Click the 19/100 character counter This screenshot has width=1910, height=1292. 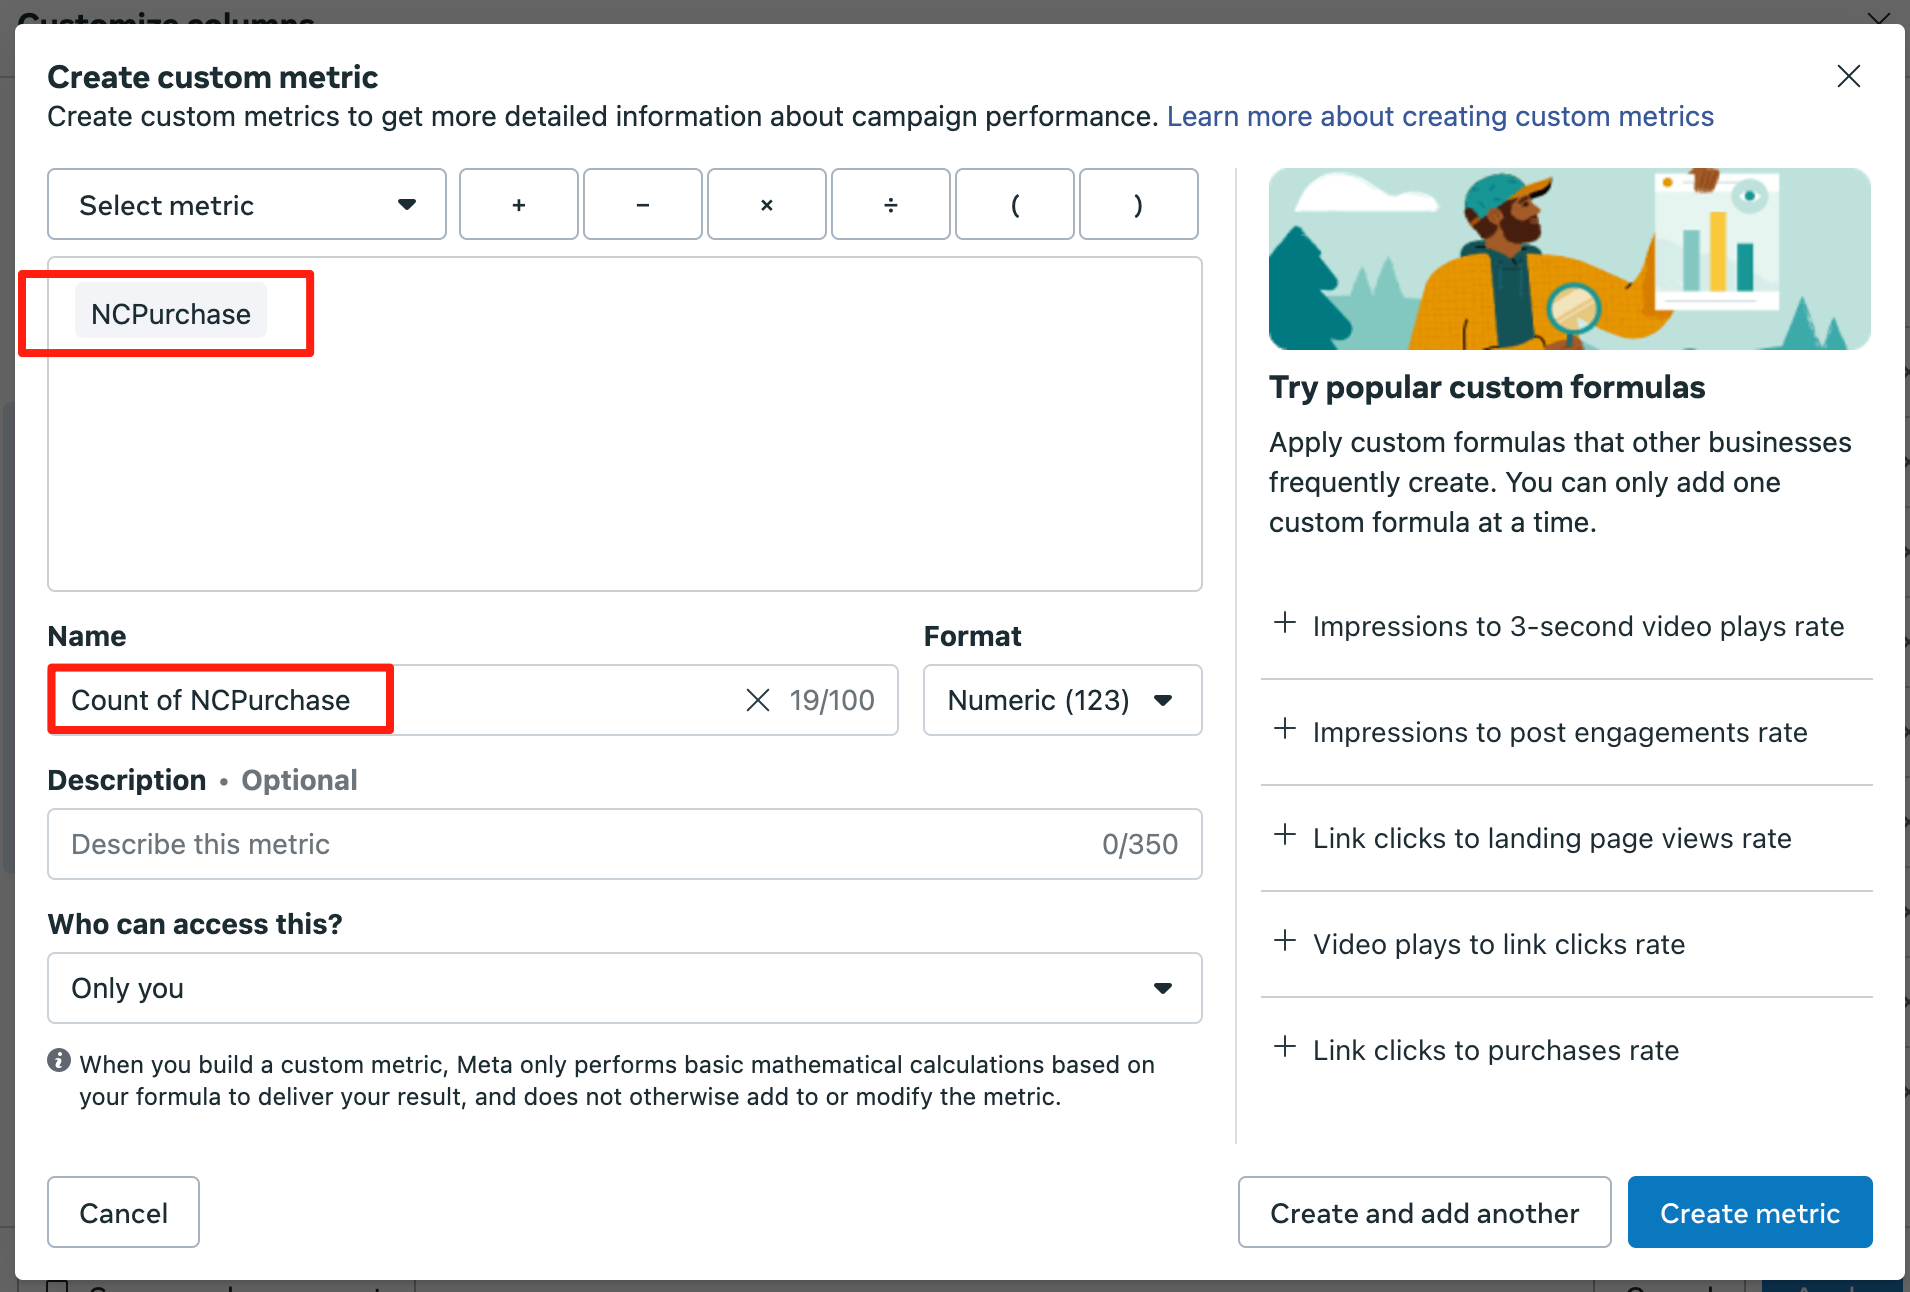tap(832, 700)
